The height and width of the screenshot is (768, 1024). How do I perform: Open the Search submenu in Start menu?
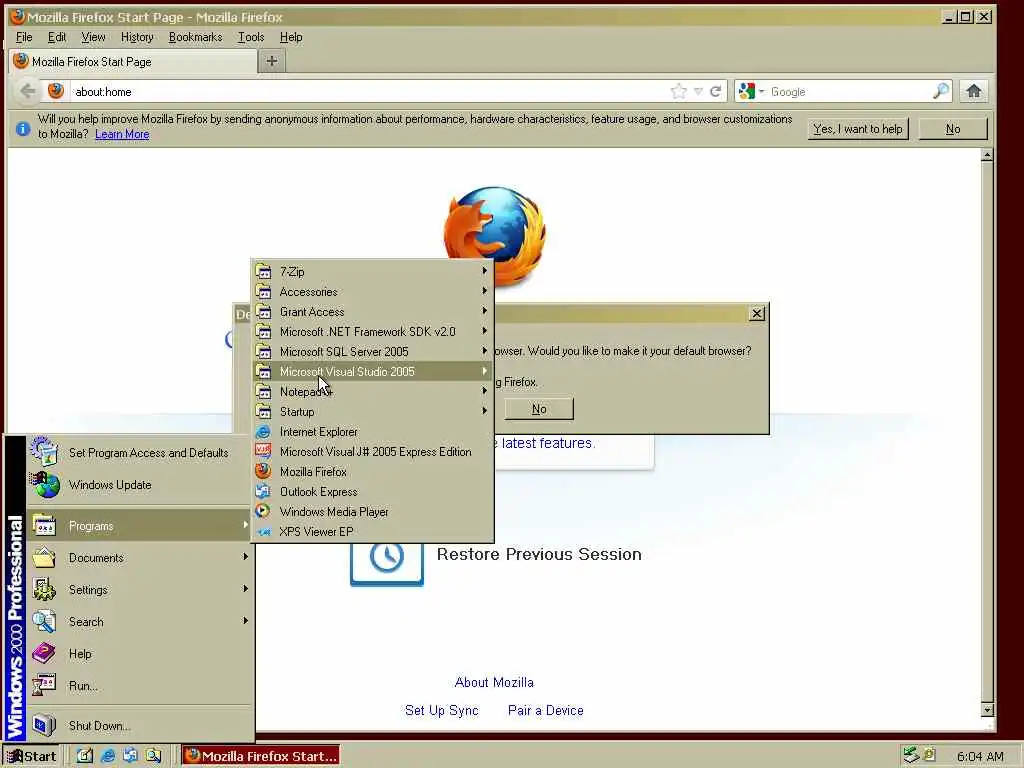(x=139, y=622)
